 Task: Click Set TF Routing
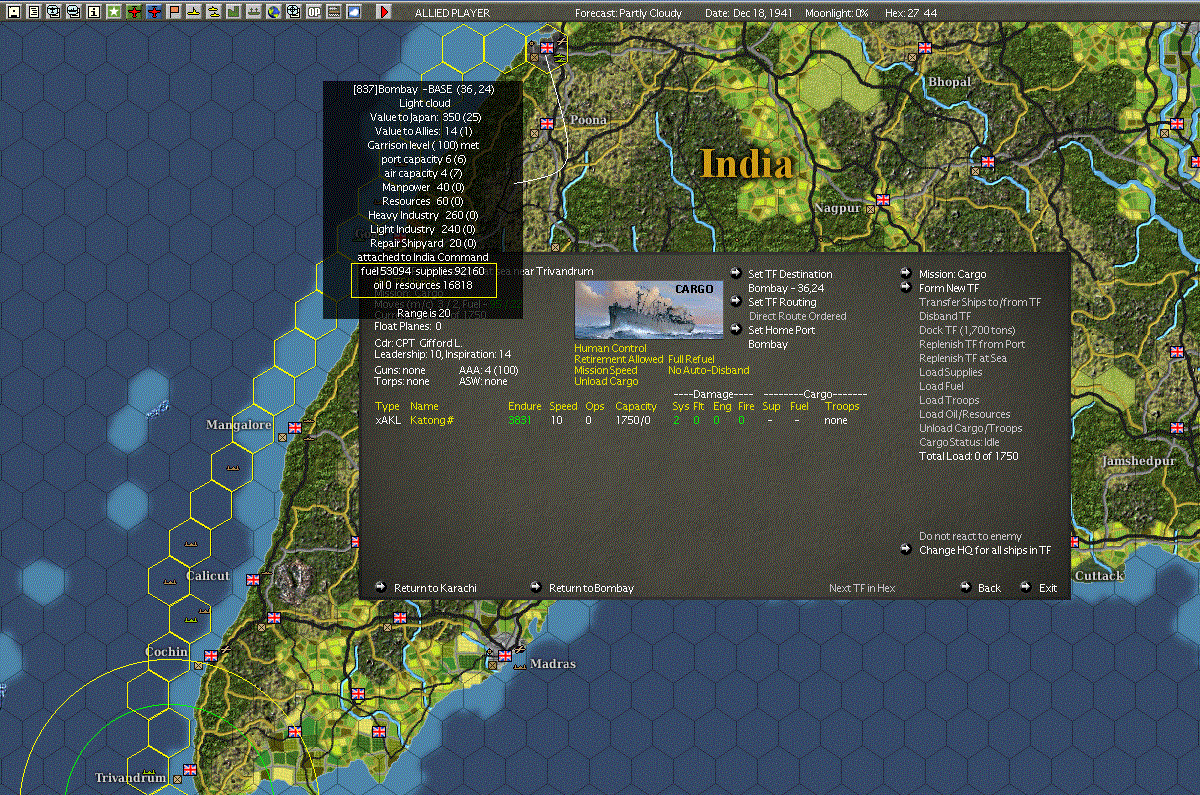[782, 302]
